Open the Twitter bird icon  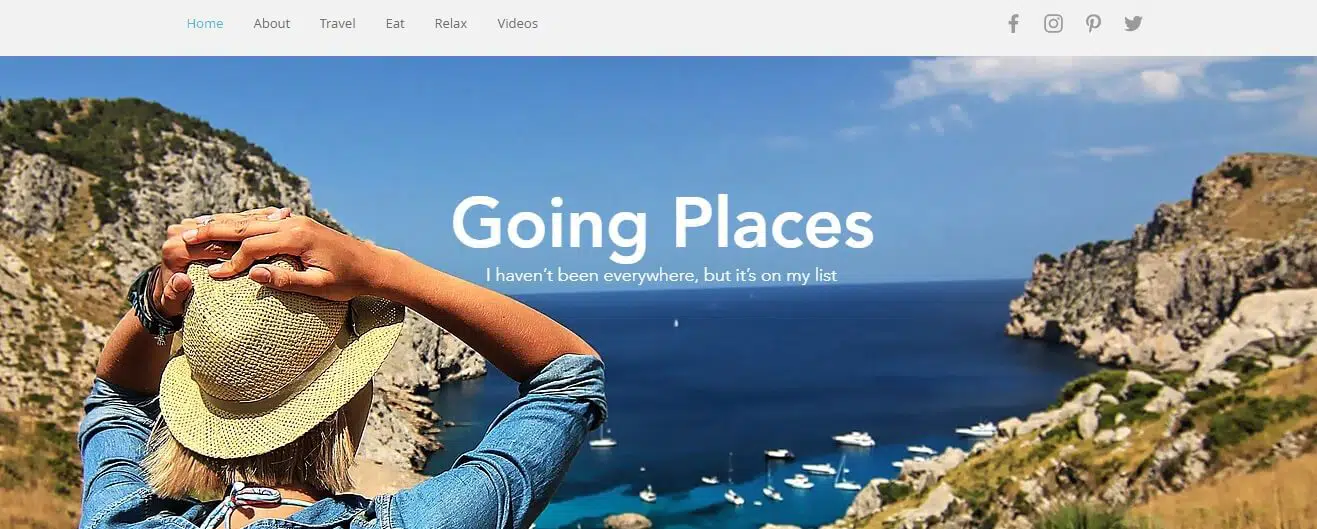(x=1133, y=23)
